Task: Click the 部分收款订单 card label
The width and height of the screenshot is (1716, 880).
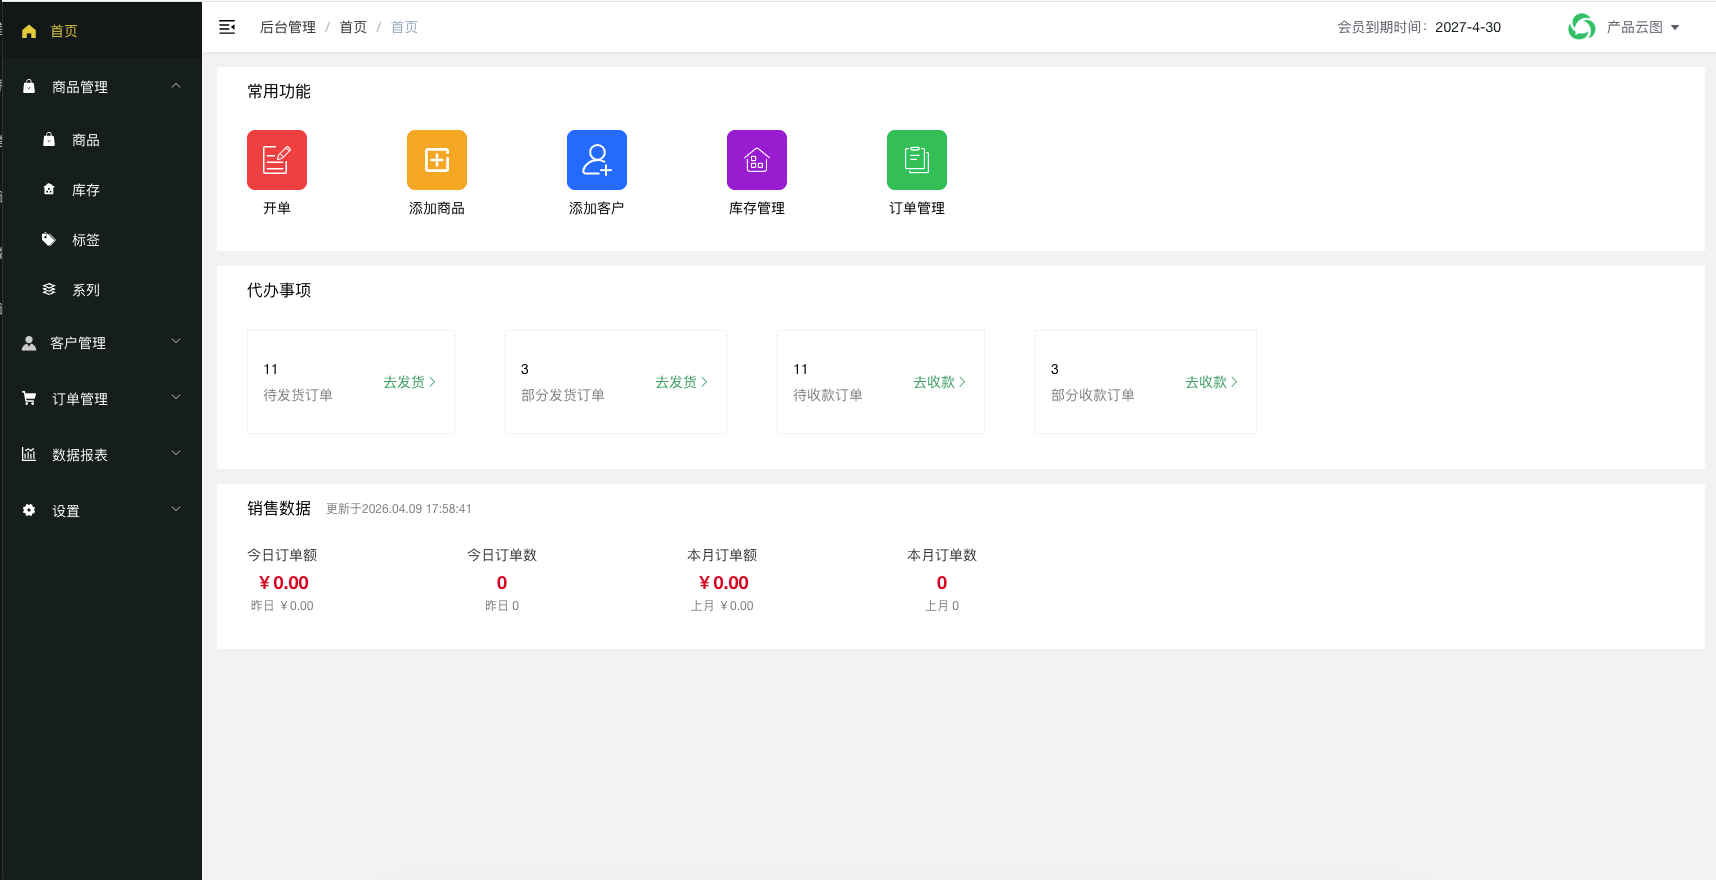Action: (1093, 395)
